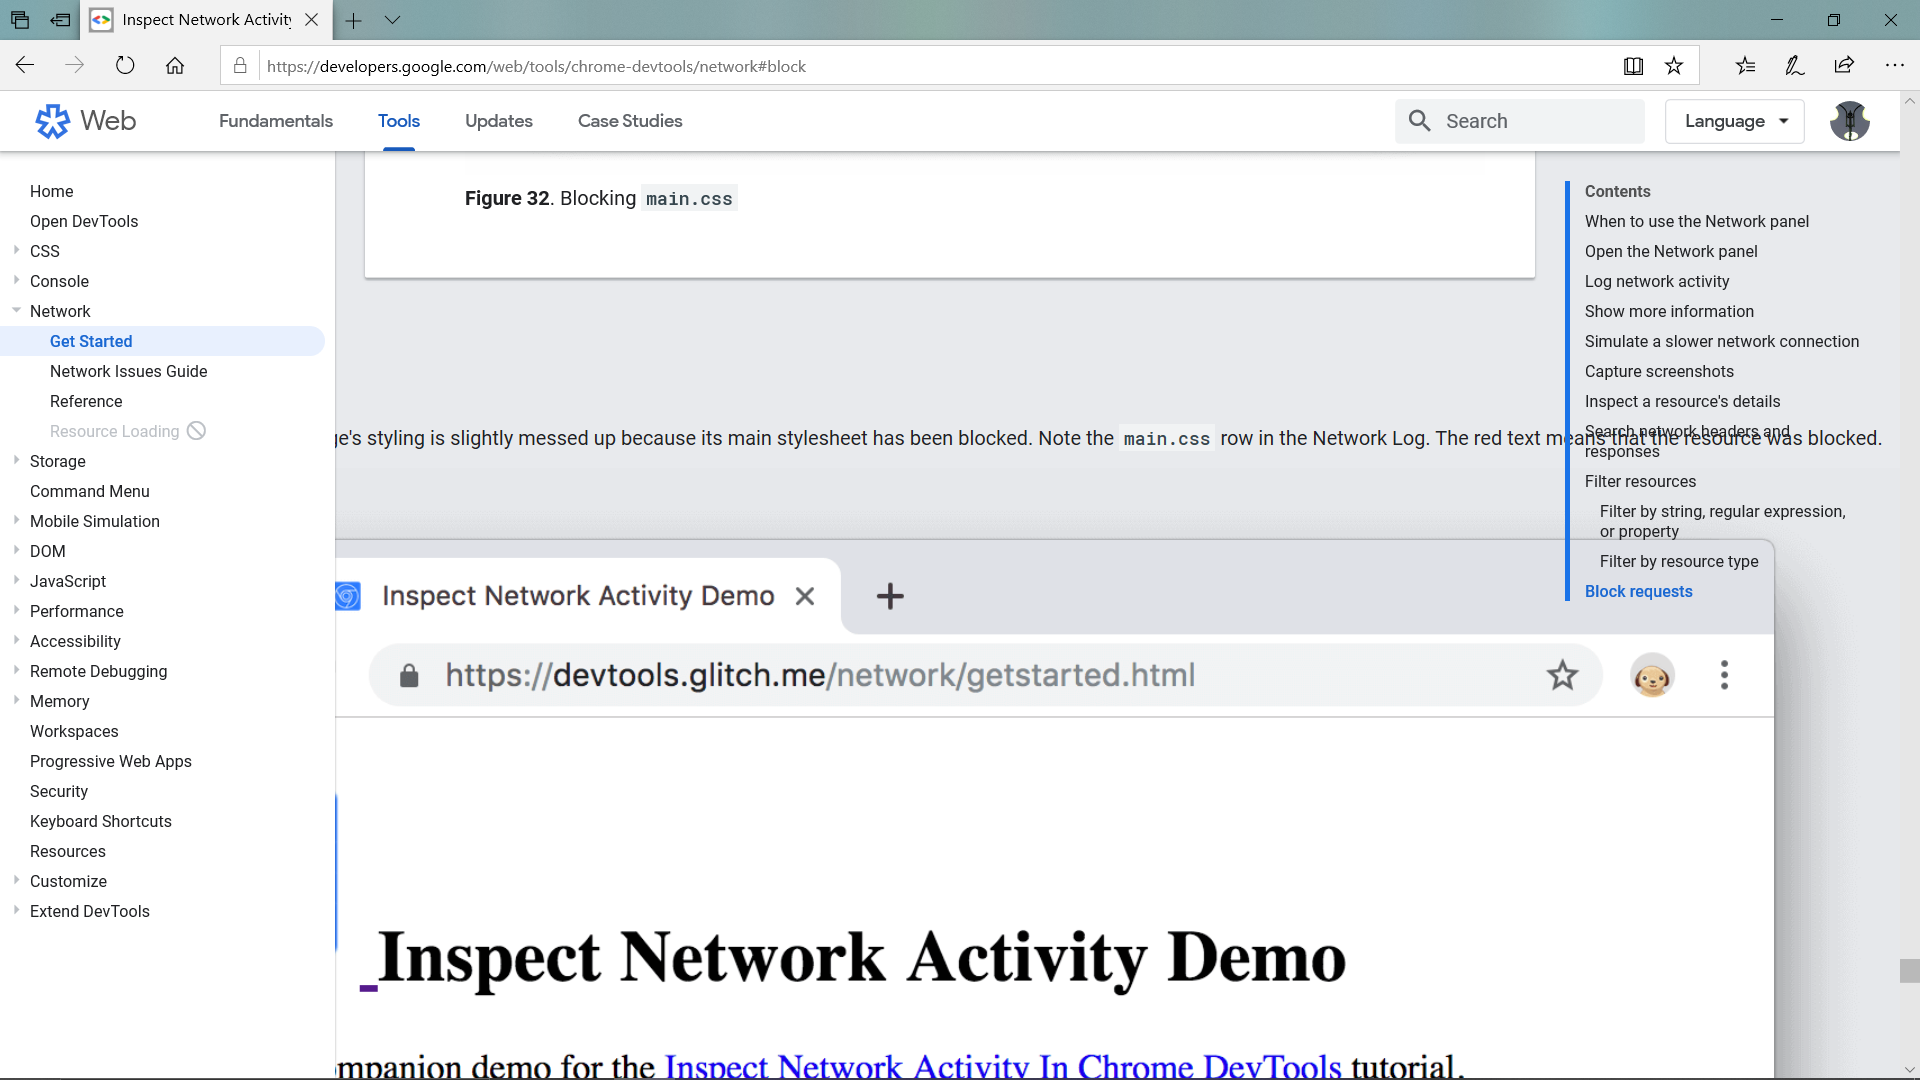Image resolution: width=1920 pixels, height=1080 pixels.
Task: Open the Google account profile avatar
Action: [x=1851, y=121]
